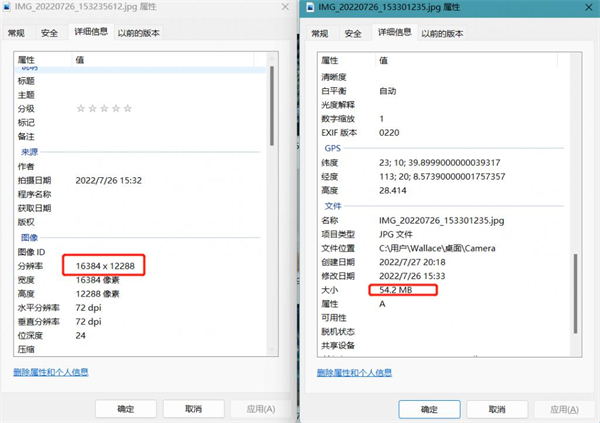The height and width of the screenshot is (423, 600).
Task: Switch to 常规 tab in left window
Action: (x=17, y=33)
